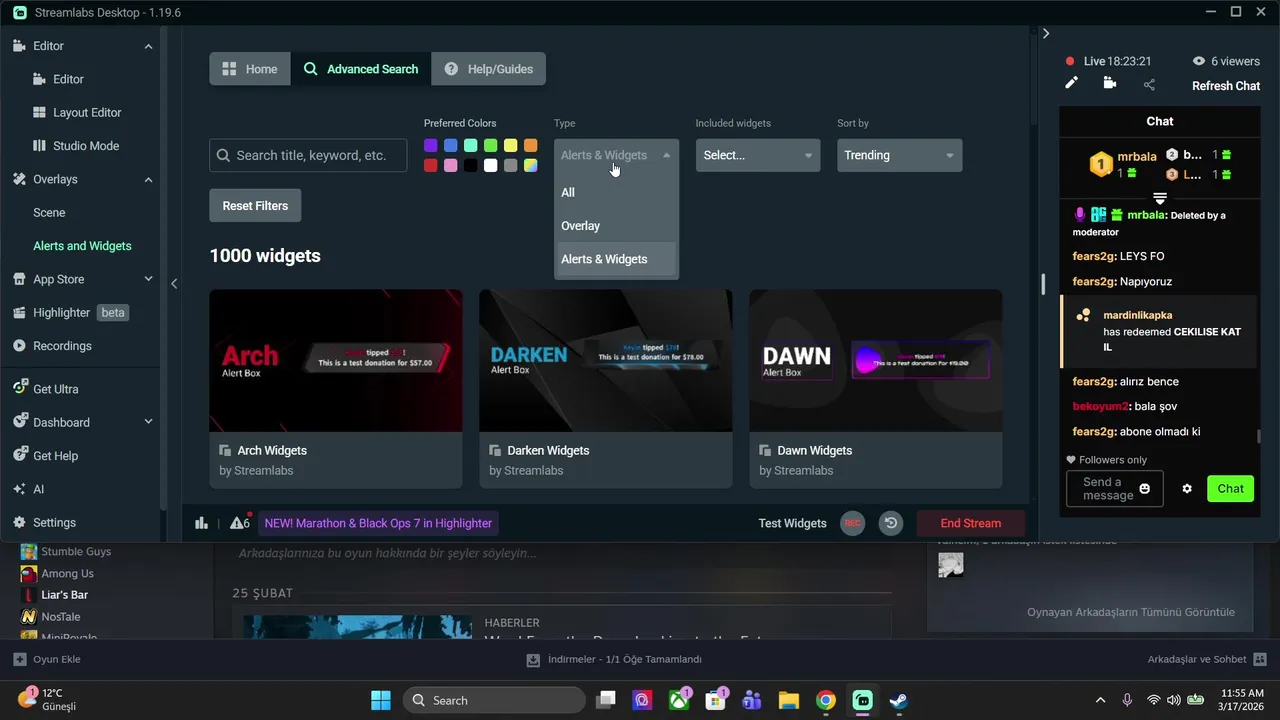This screenshot has height=720, width=1280.
Task: Choose Alerts & Widgets in Type list
Action: (616, 259)
